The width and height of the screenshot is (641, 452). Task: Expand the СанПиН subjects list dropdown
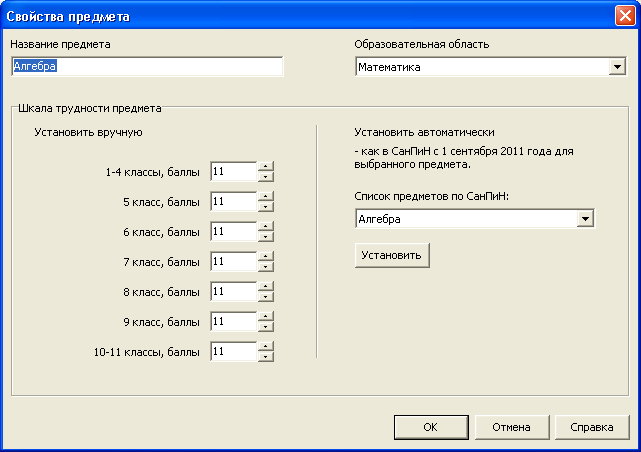point(585,219)
